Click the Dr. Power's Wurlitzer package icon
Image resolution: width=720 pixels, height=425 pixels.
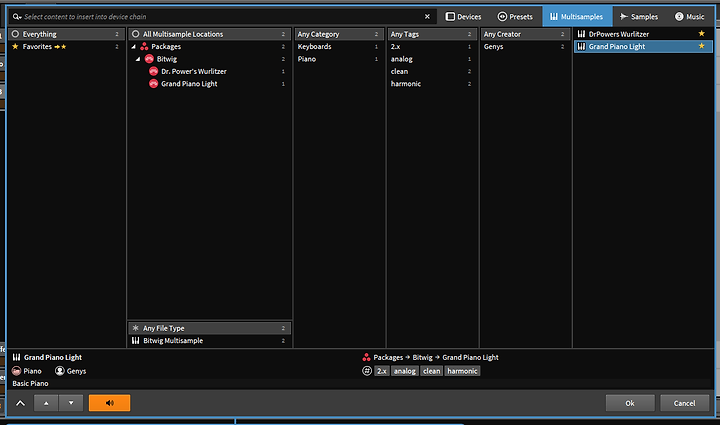click(154, 71)
